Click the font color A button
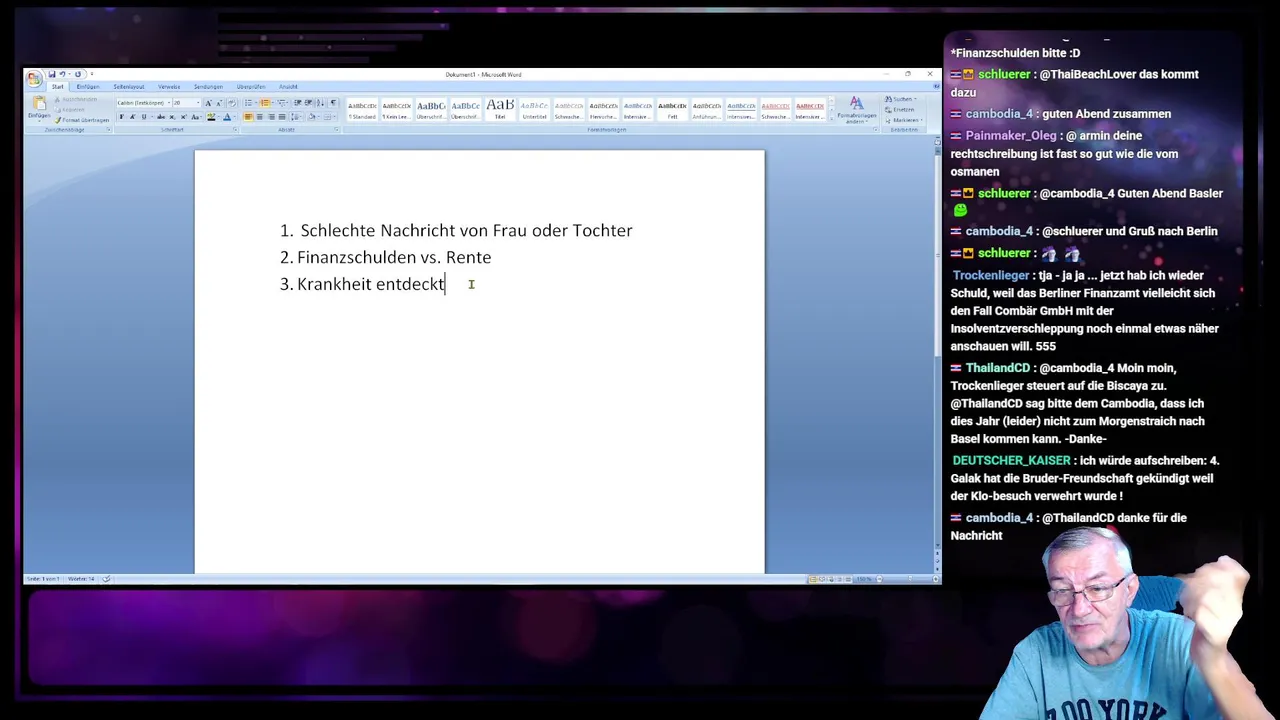 (x=227, y=117)
